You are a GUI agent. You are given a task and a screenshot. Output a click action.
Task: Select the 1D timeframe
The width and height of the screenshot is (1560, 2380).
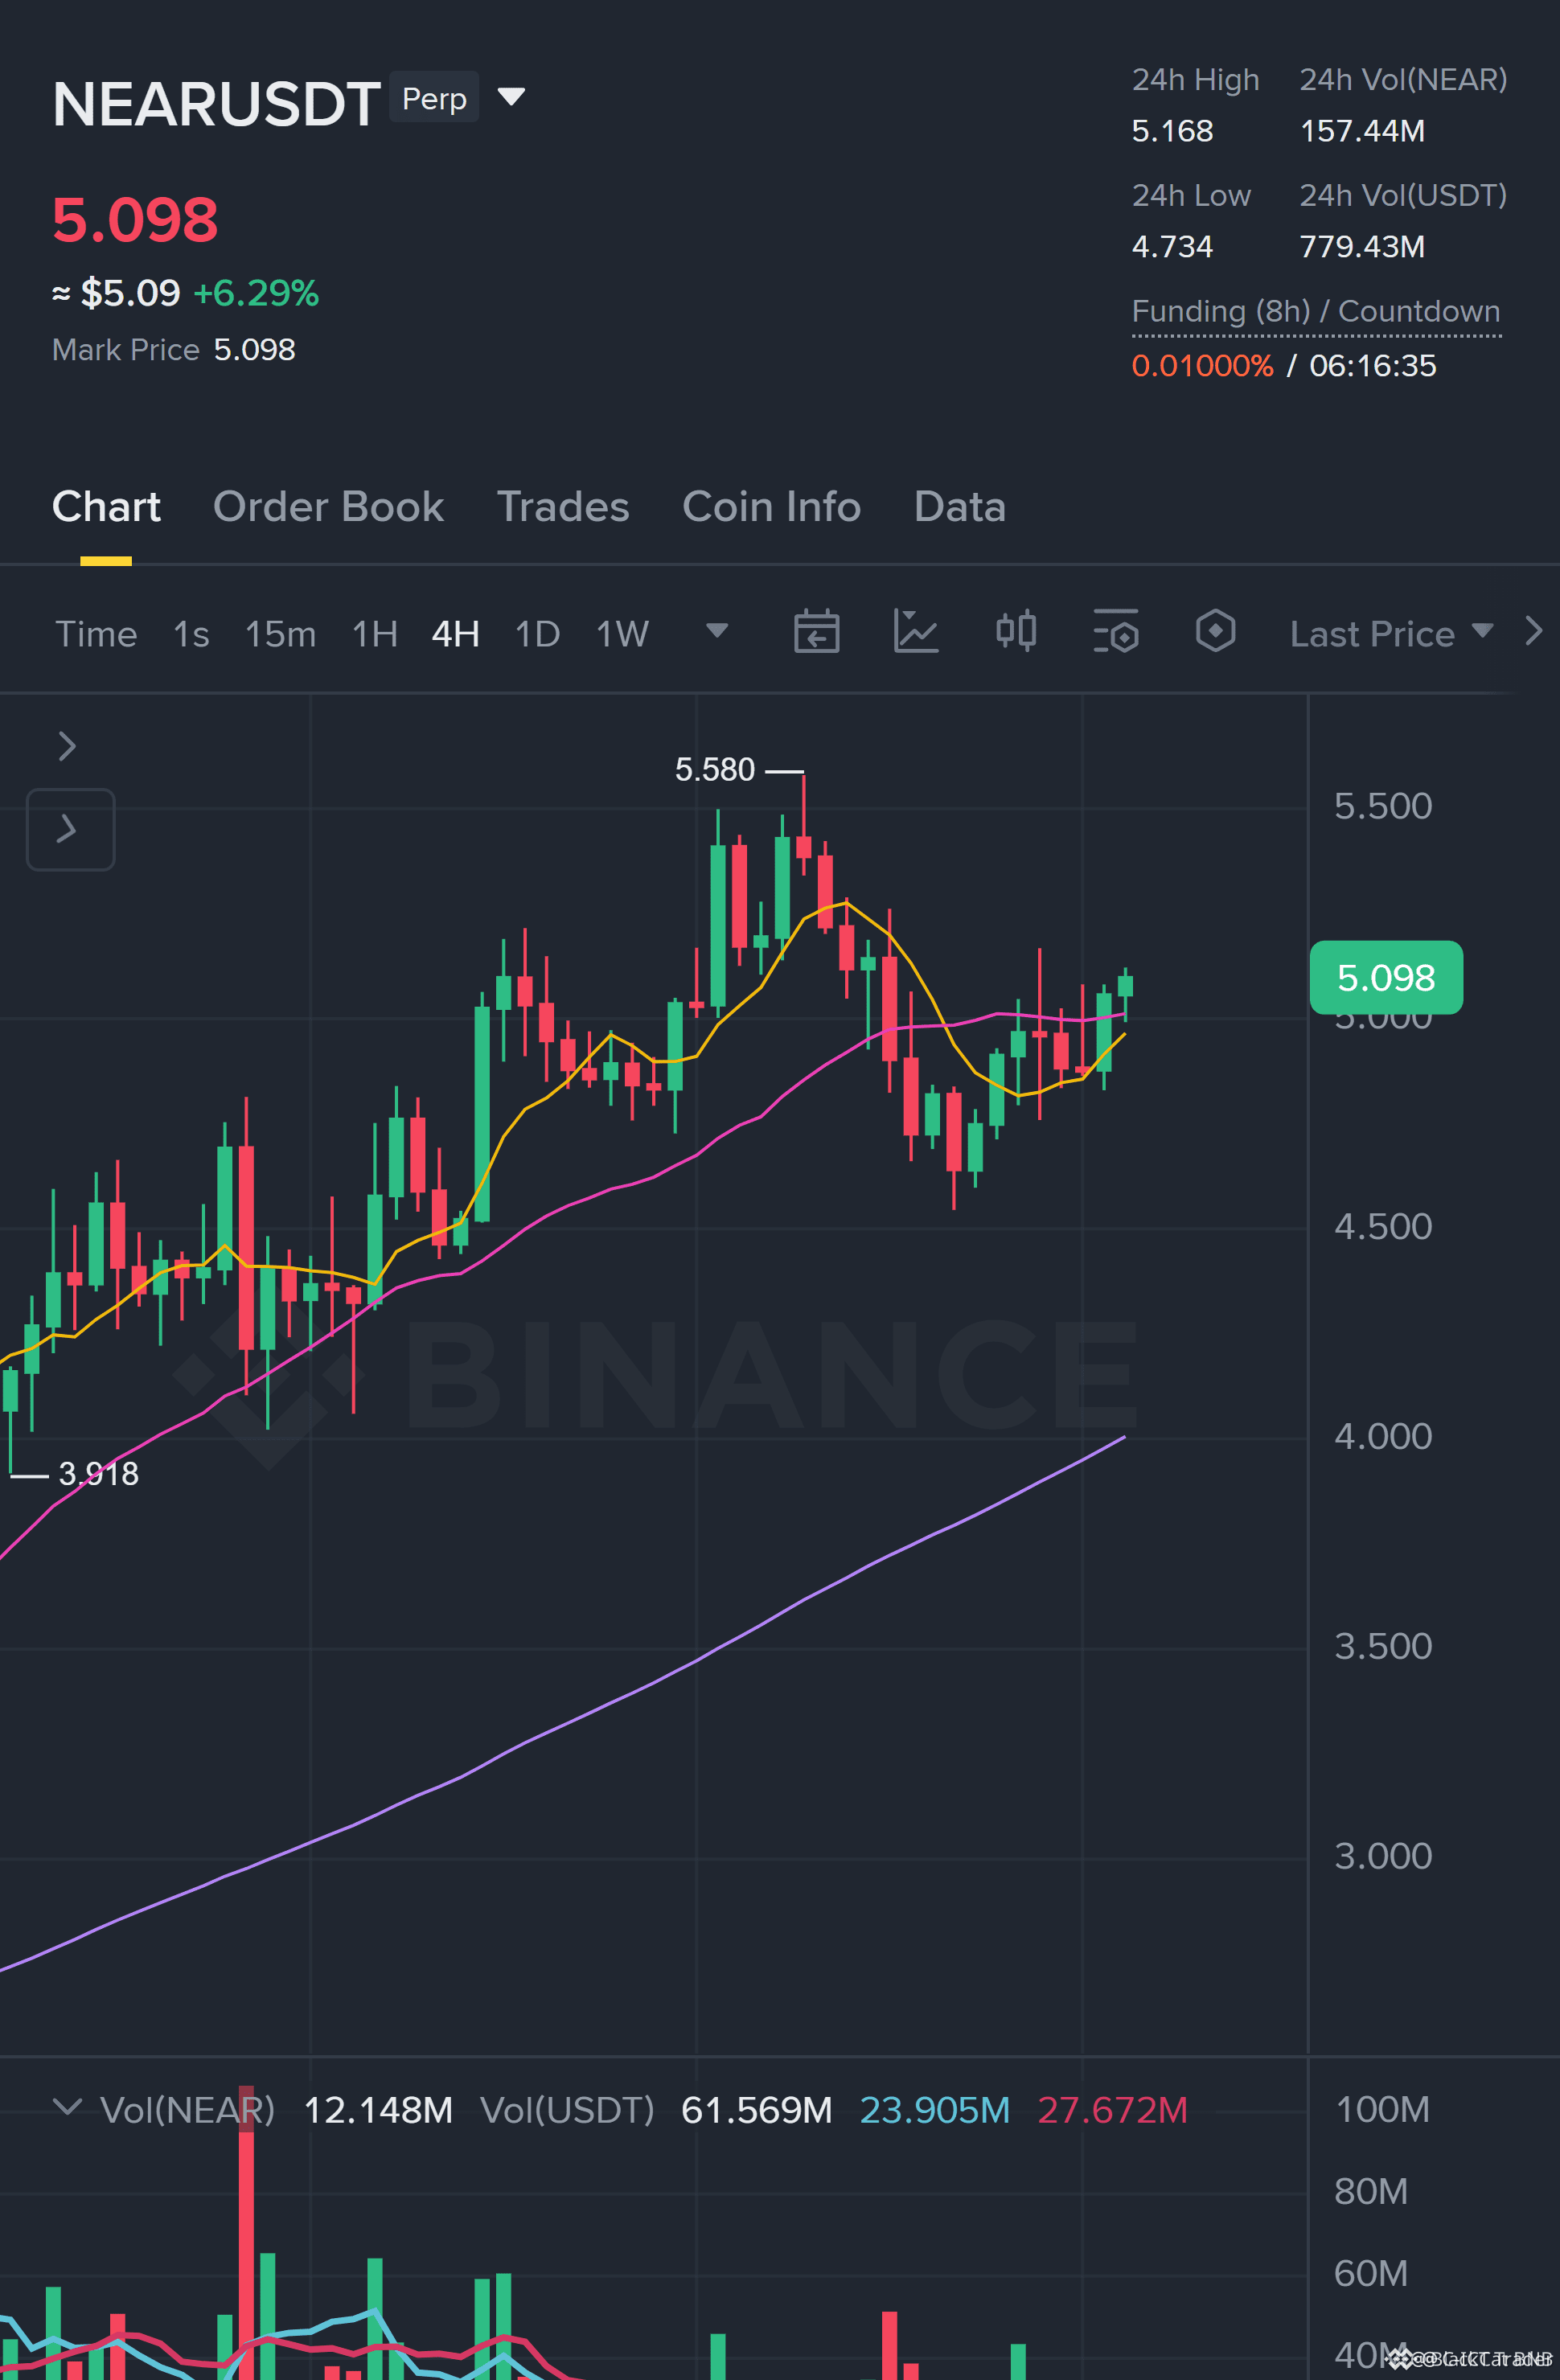click(537, 634)
